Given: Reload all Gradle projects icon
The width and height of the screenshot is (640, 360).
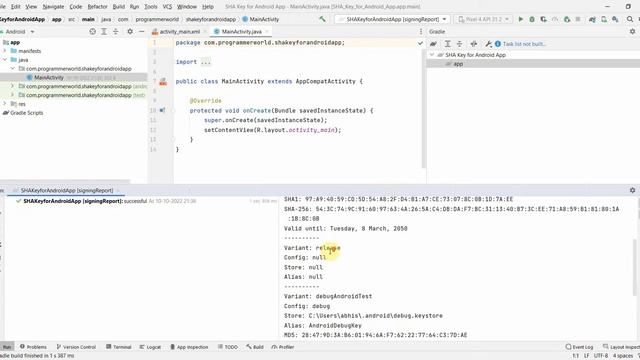Looking at the screenshot, I should click(x=433, y=44).
